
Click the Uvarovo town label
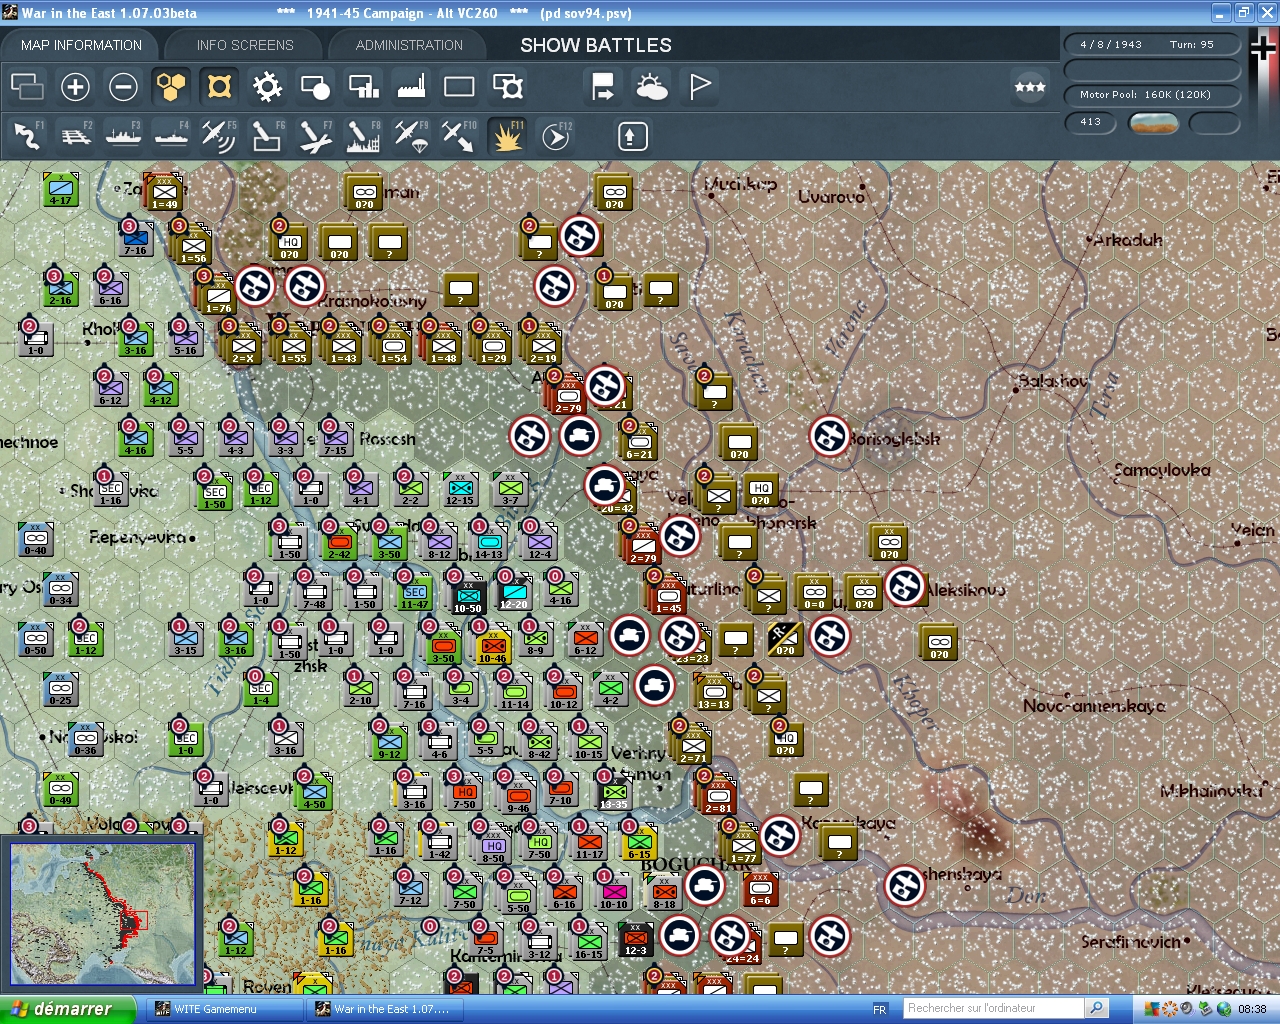coord(831,196)
